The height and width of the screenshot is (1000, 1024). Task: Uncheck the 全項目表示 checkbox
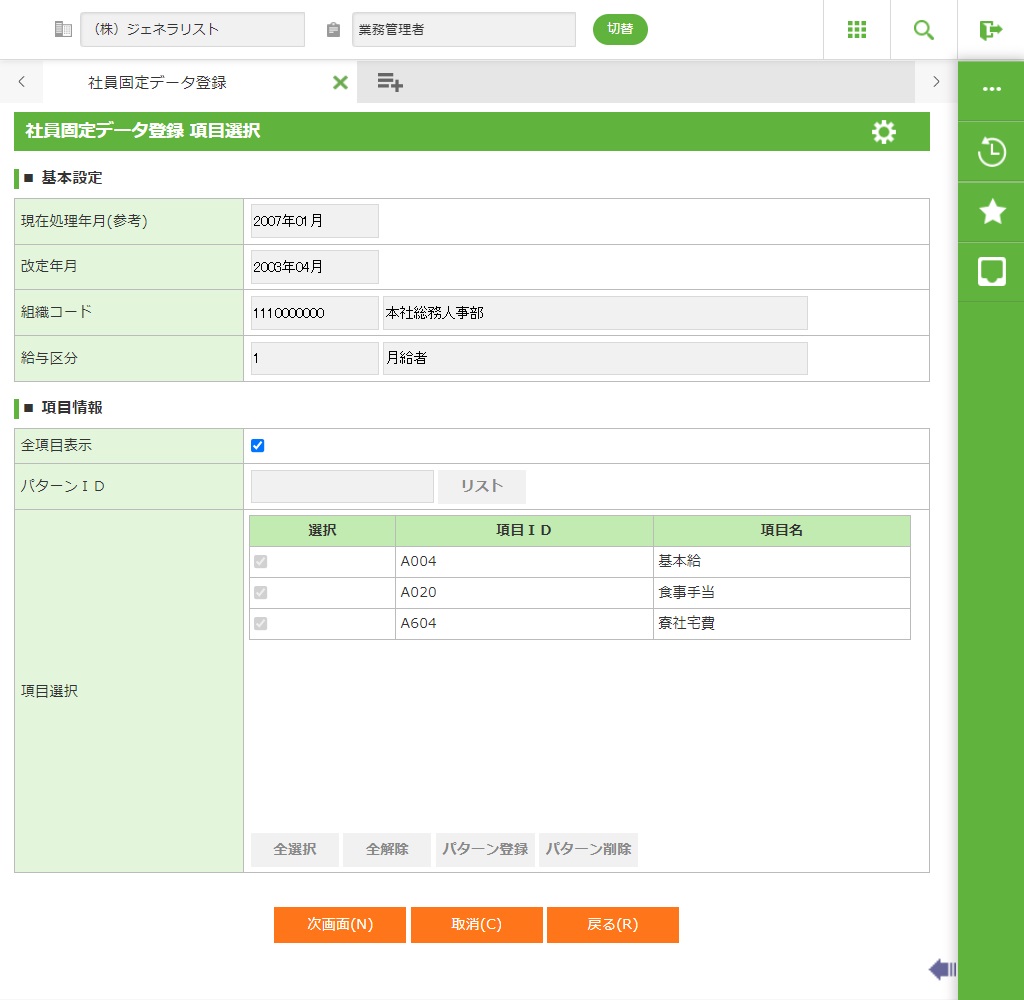tap(258, 446)
